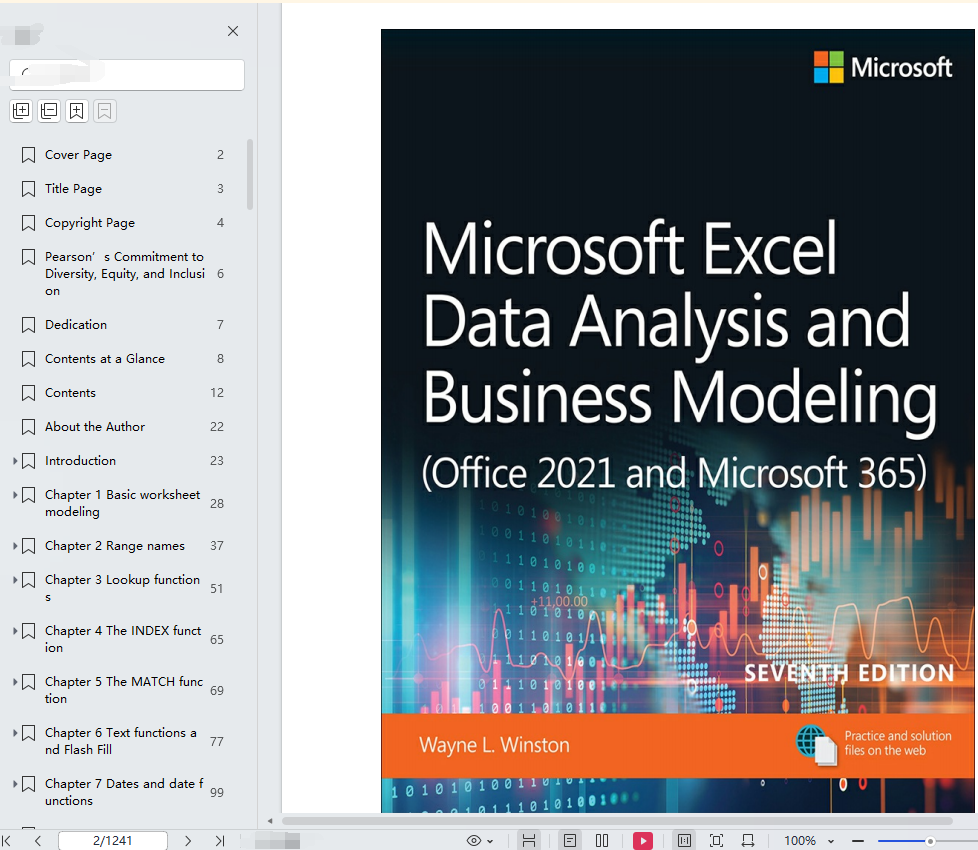The image size is (978, 850).
Task: Jump to last page button
Action: click(220, 841)
